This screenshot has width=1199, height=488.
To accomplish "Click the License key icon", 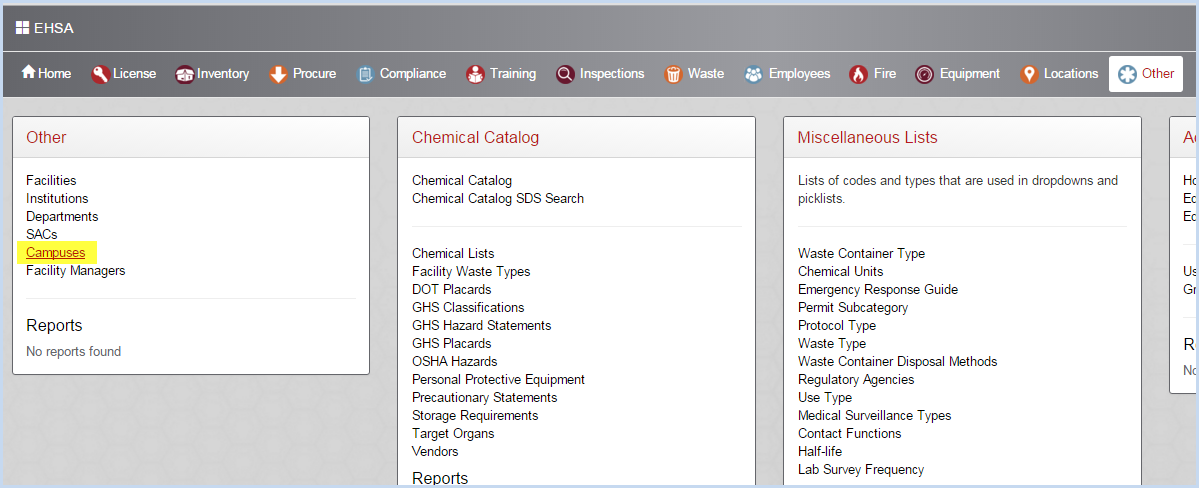I will tap(100, 74).
